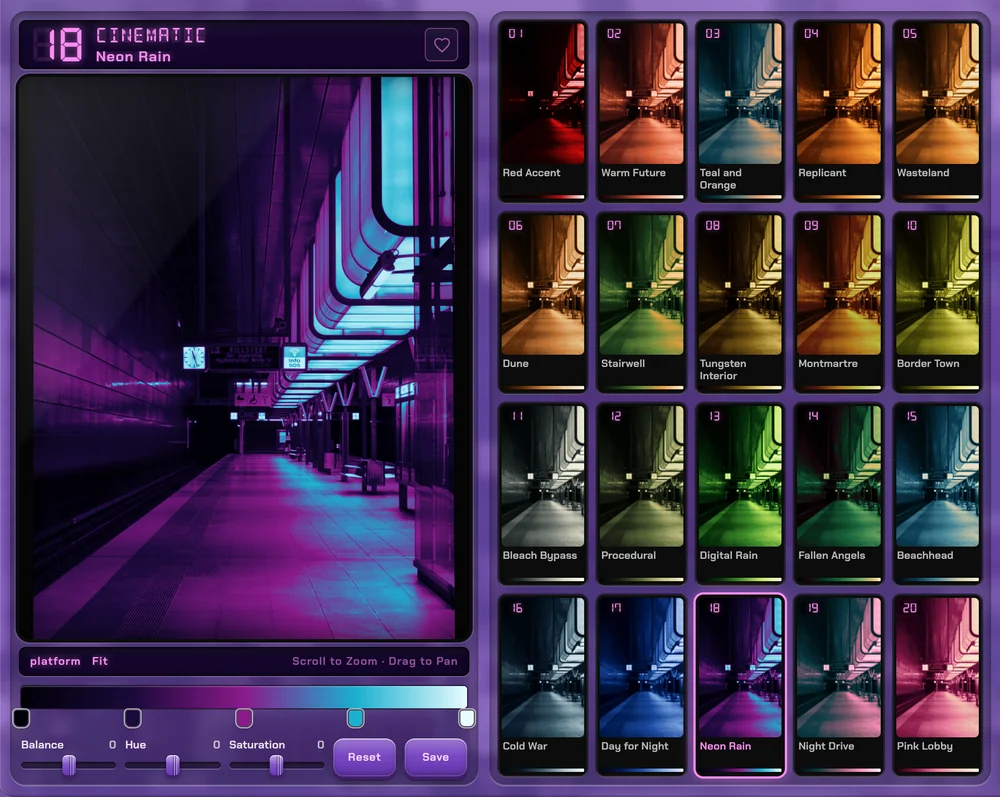
Task: Select the Bleach Bypass preset
Action: [x=542, y=494]
